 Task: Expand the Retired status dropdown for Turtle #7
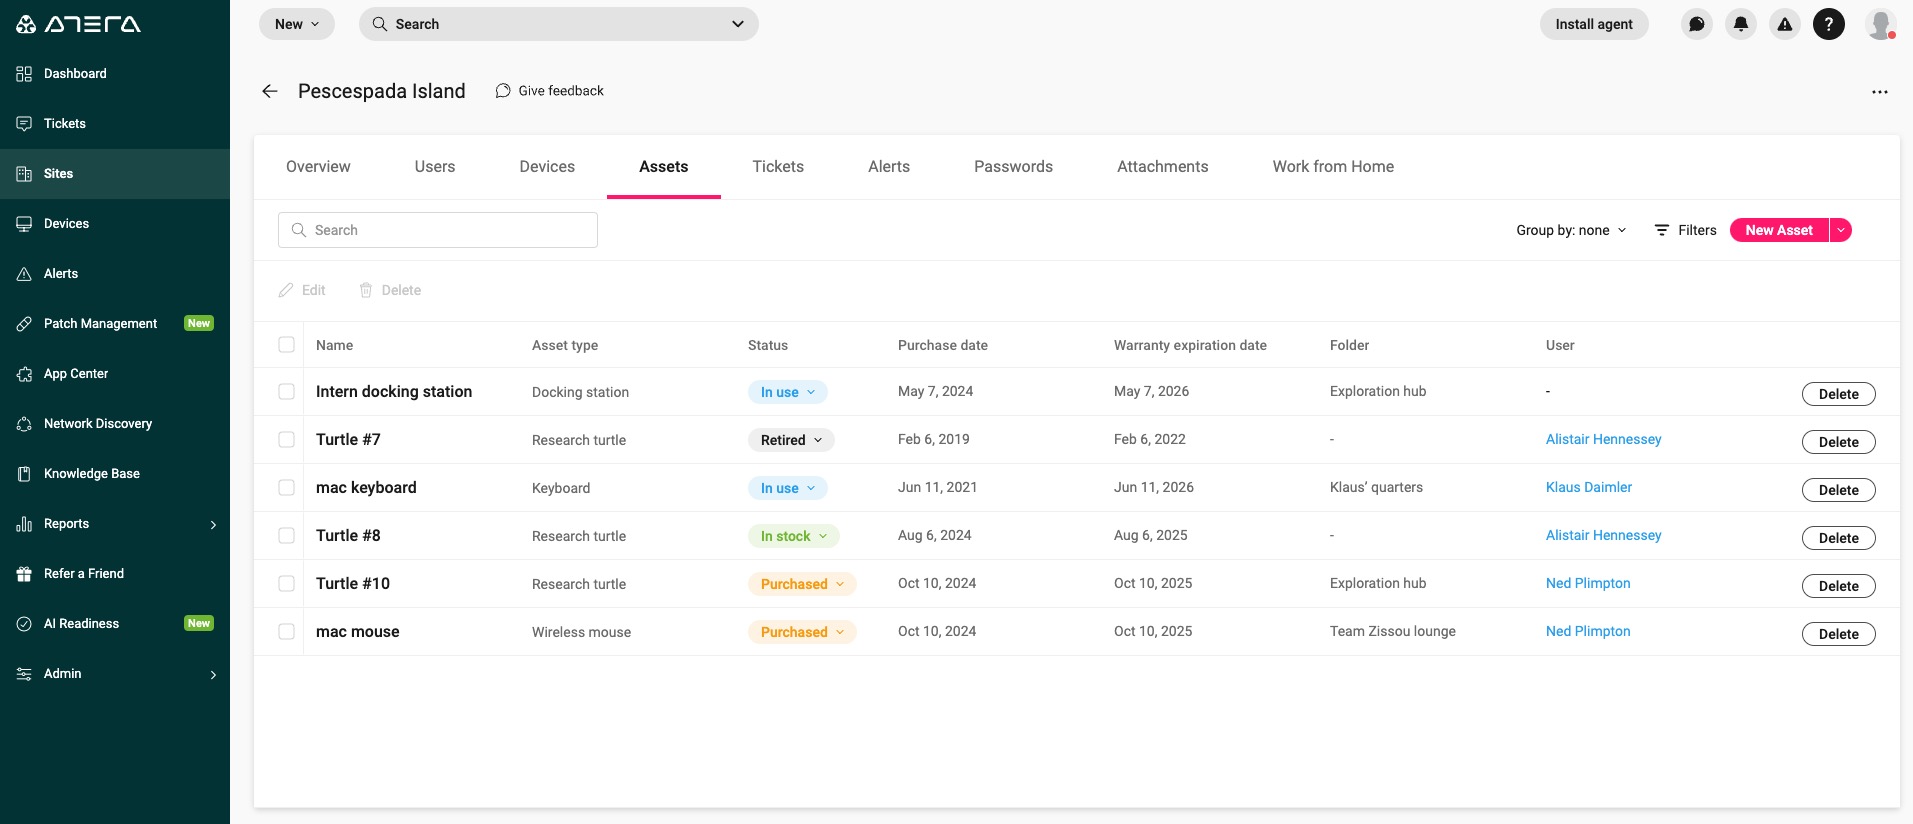pos(791,440)
